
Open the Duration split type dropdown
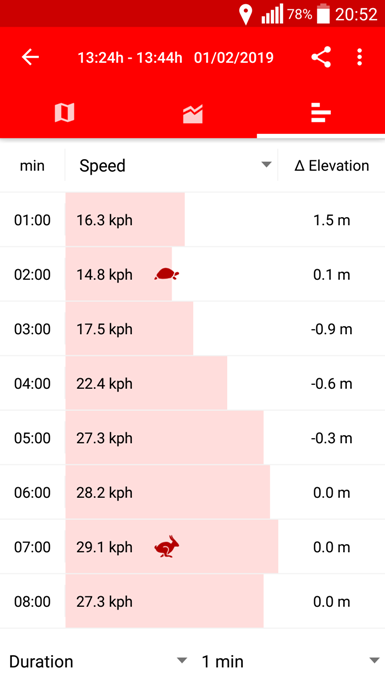tap(98, 661)
